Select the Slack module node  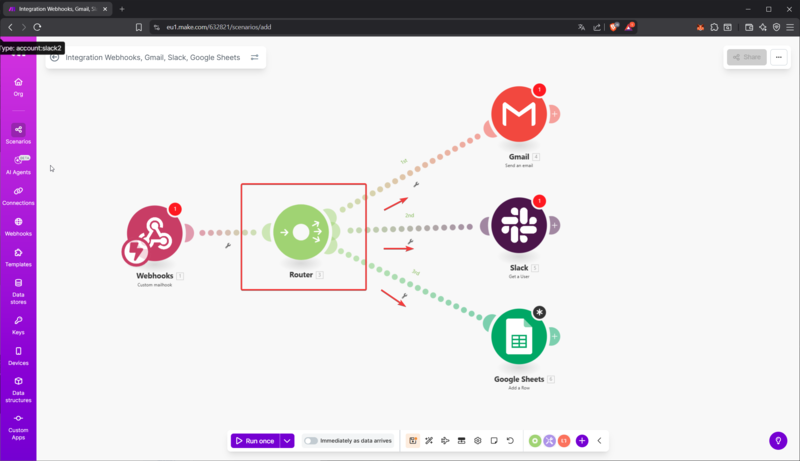click(518, 225)
